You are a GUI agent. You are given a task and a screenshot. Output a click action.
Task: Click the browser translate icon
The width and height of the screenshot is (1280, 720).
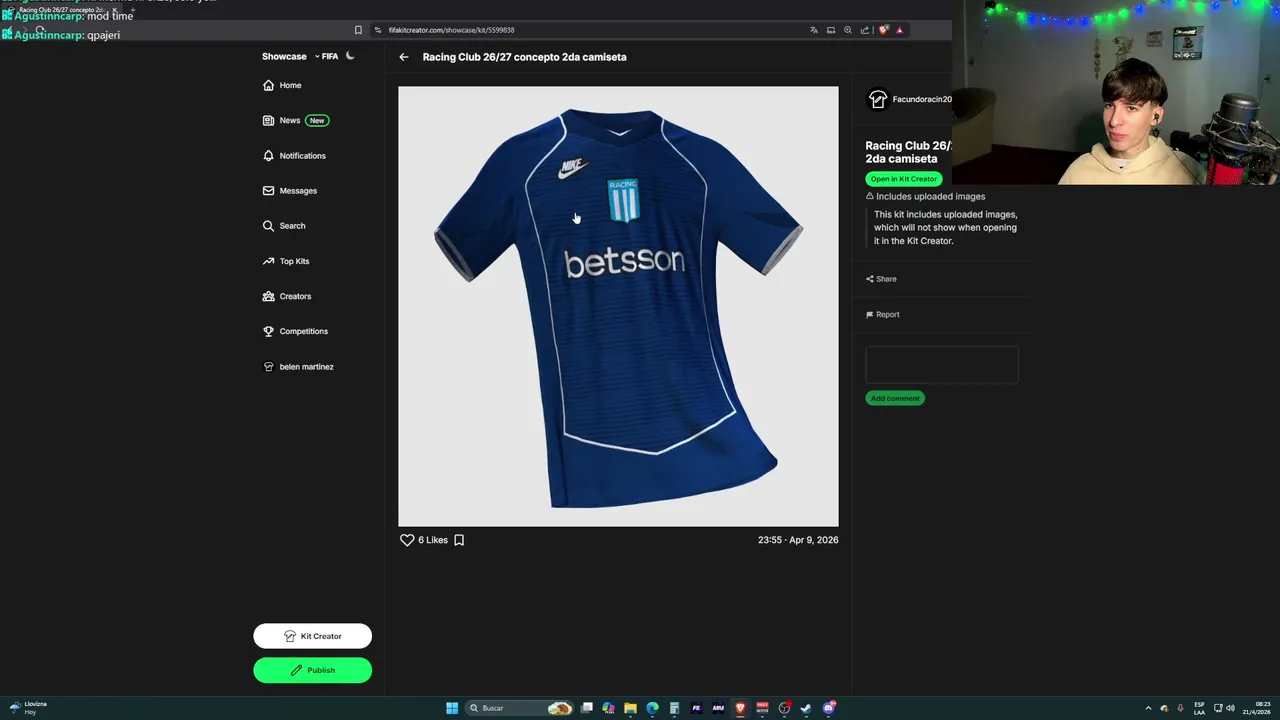(x=814, y=30)
